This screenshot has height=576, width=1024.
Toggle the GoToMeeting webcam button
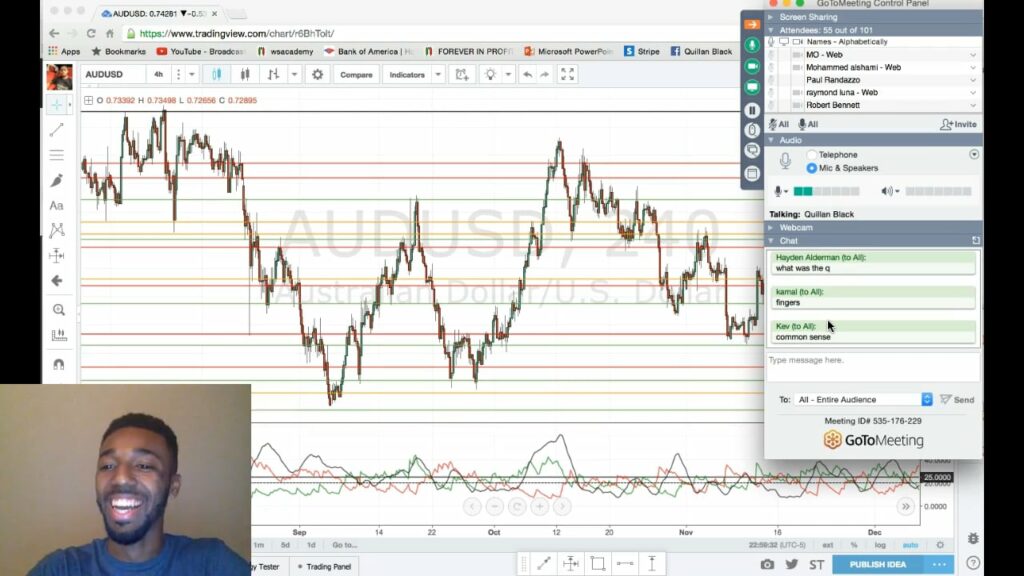click(x=752, y=66)
